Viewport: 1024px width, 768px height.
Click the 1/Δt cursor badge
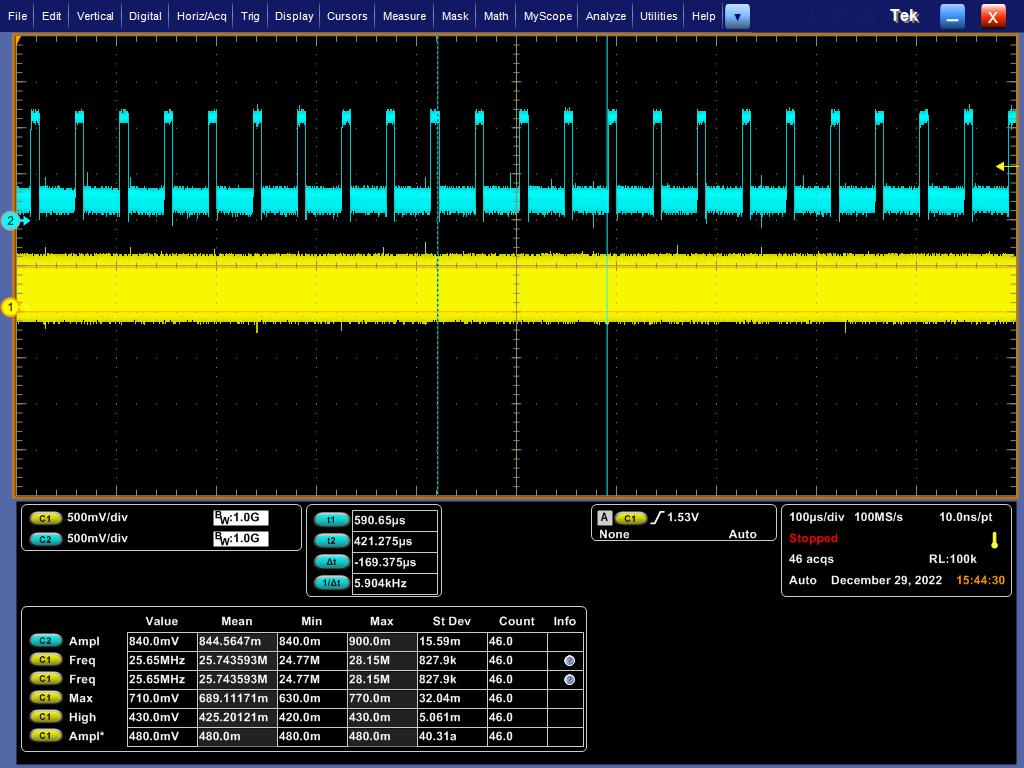pos(331,583)
